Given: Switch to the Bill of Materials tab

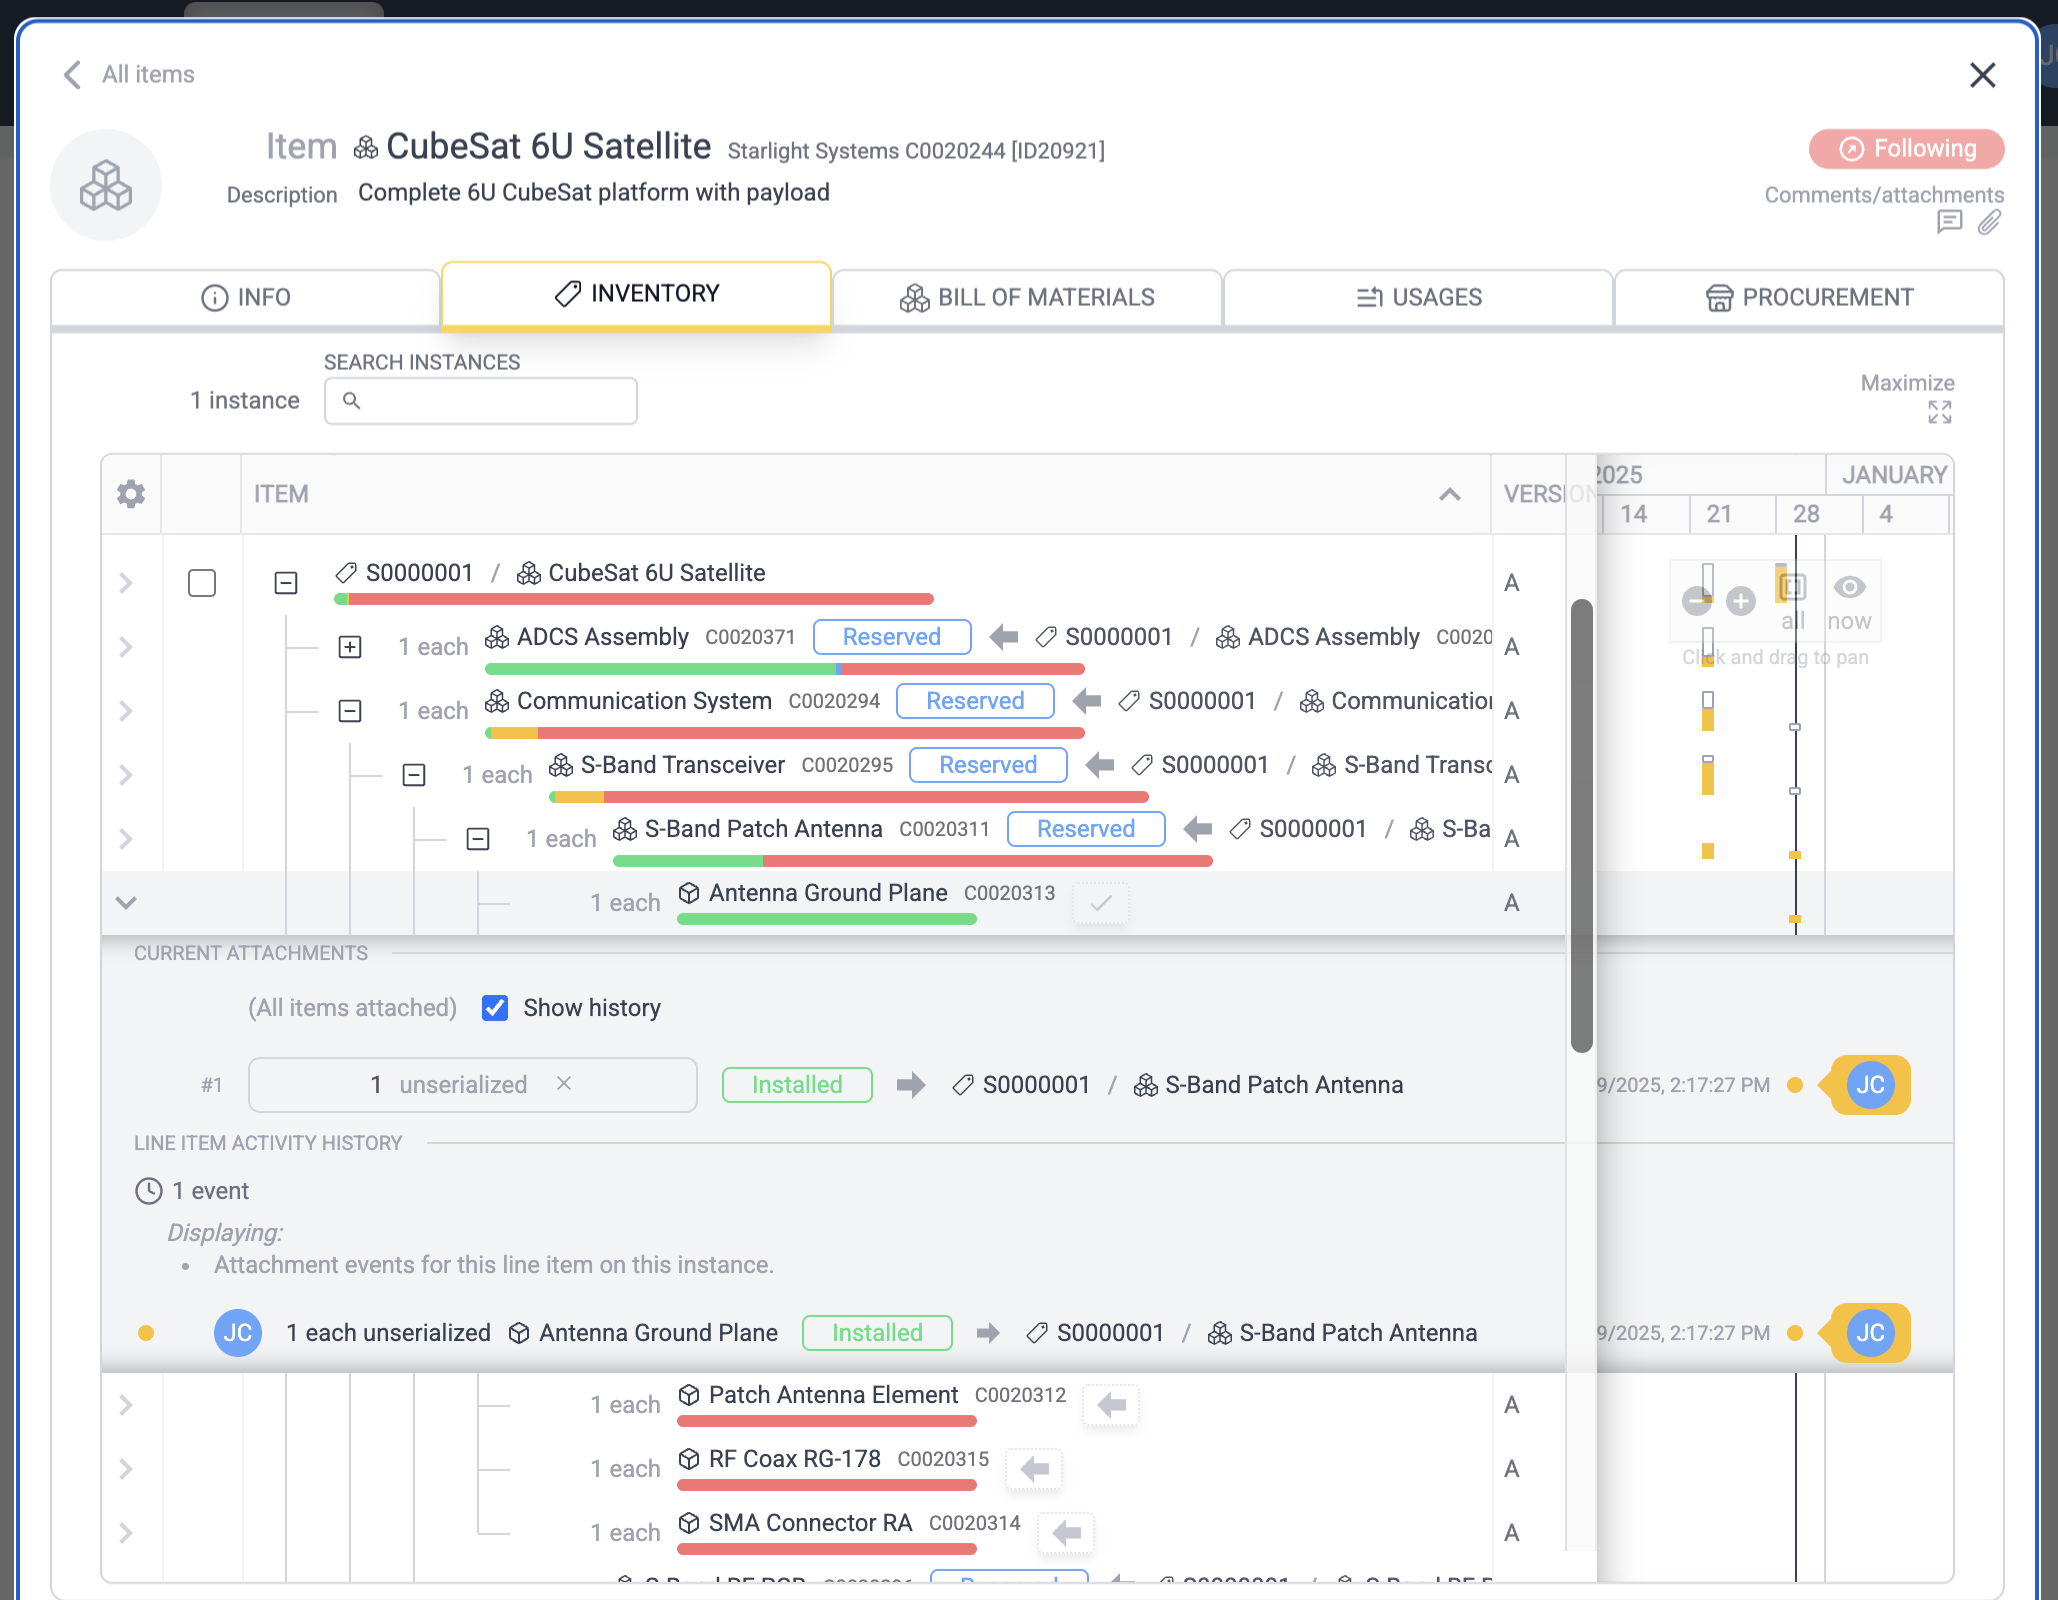Looking at the screenshot, I should point(1027,297).
